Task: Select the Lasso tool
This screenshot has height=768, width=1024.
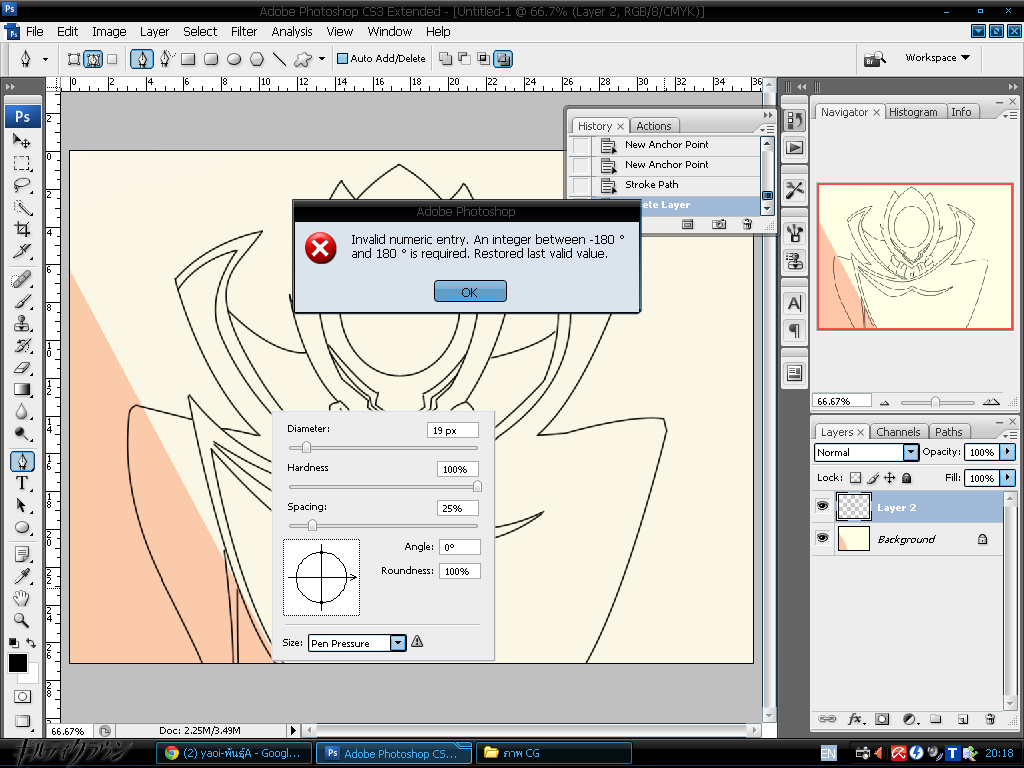Action: tap(22, 185)
